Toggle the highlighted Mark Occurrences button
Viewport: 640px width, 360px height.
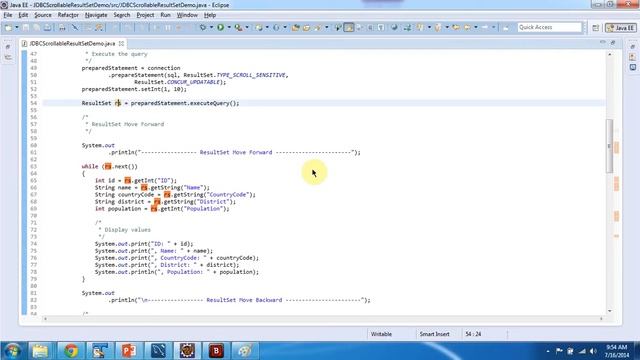click(x=349, y=27)
